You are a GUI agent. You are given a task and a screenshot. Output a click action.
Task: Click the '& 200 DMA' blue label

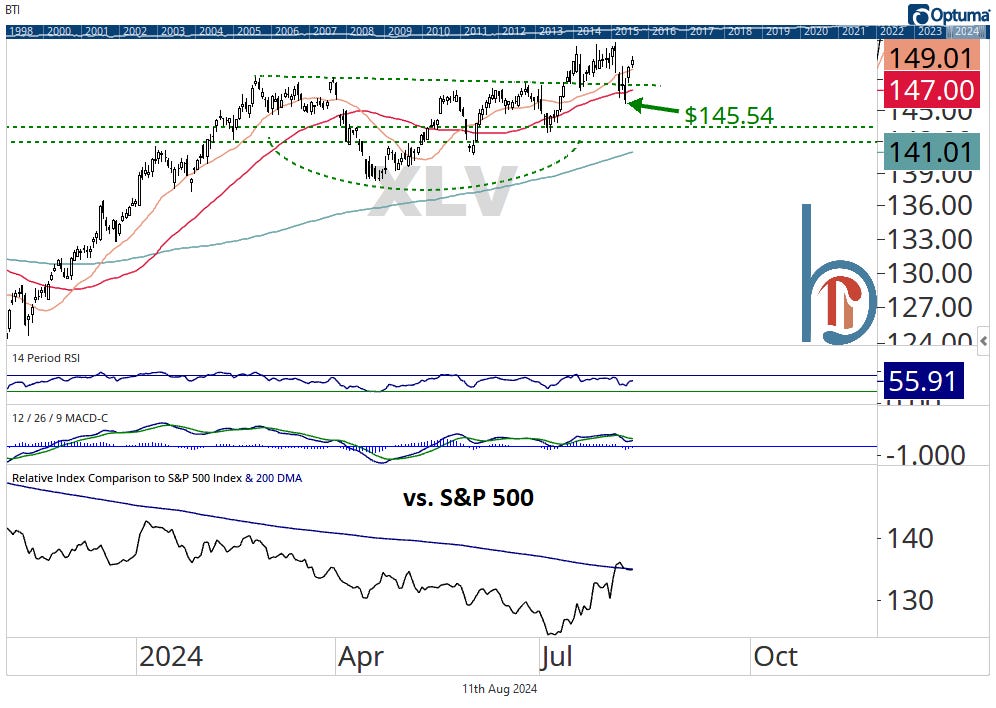[x=274, y=478]
